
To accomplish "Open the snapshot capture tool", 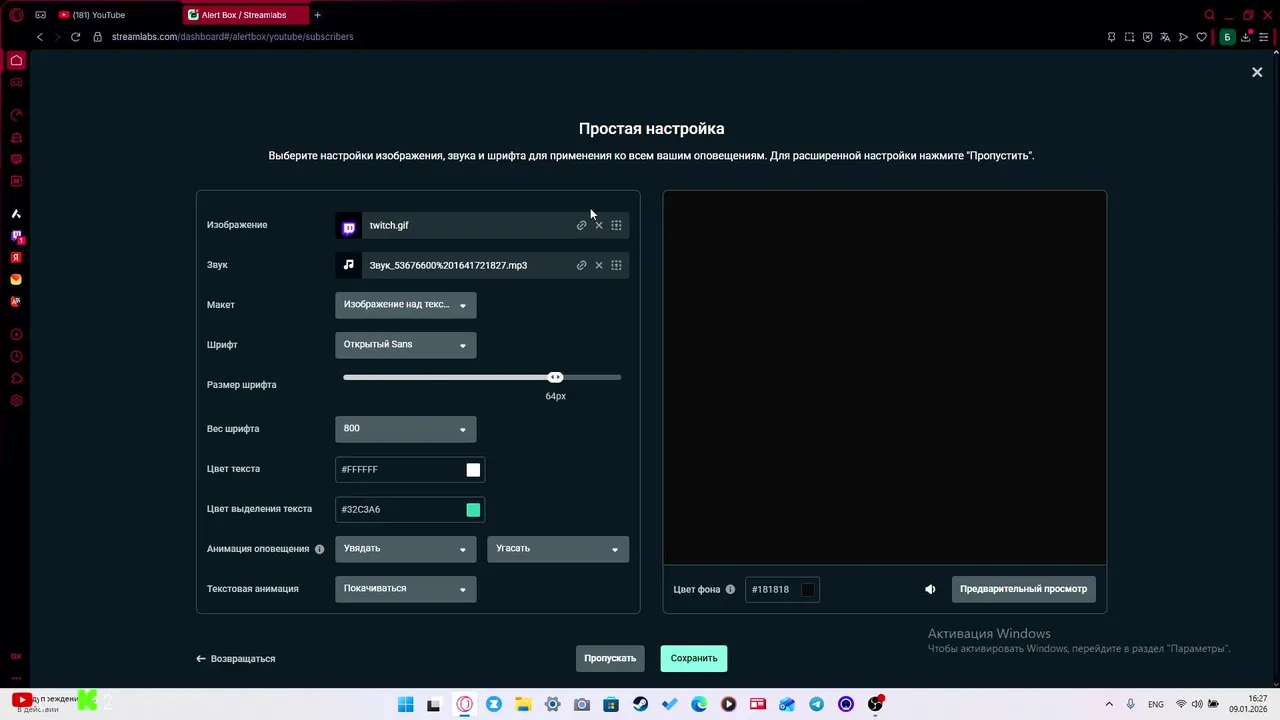I will [x=1129, y=37].
